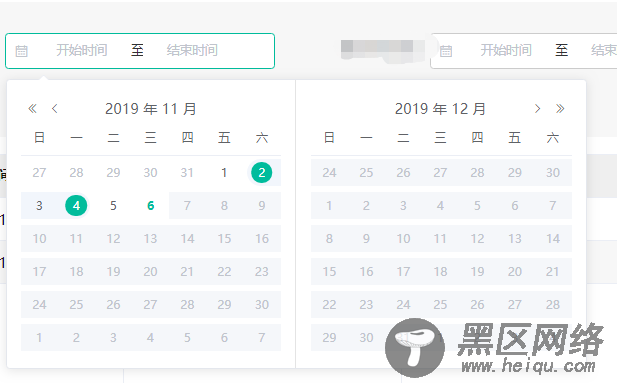
Task: Click disabled date 20 in November panel
Action: click(150, 272)
